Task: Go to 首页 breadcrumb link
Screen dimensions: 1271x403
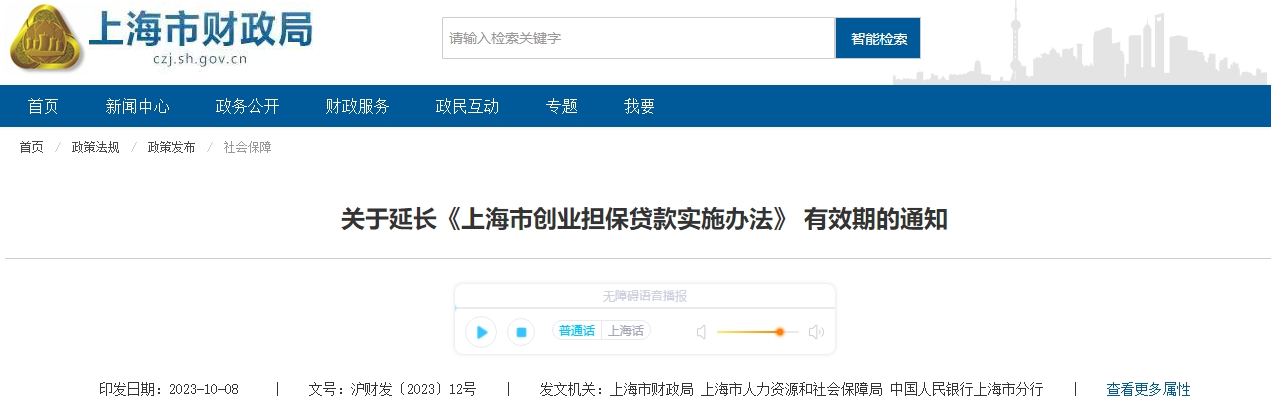Action: tap(32, 148)
